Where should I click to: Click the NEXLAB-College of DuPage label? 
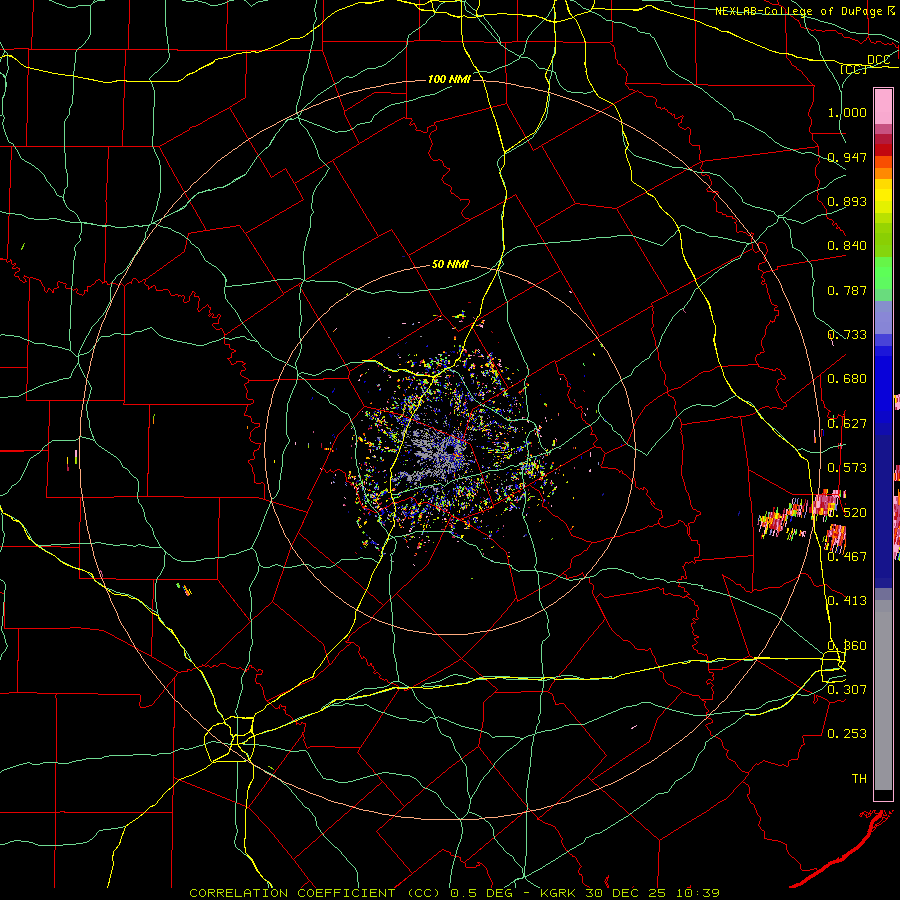pyautogui.click(x=807, y=11)
